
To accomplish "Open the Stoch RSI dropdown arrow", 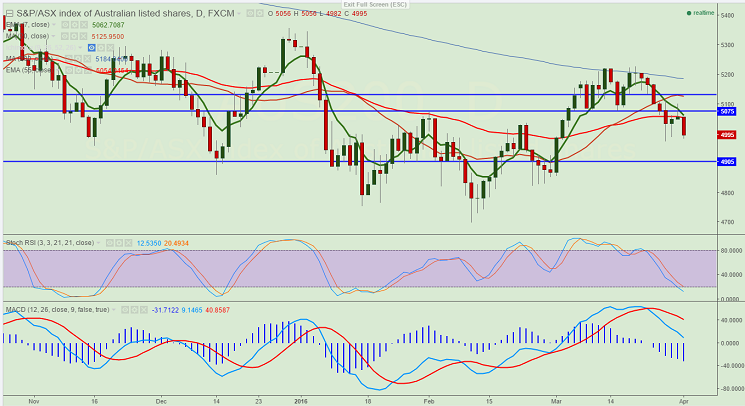I will [98, 243].
